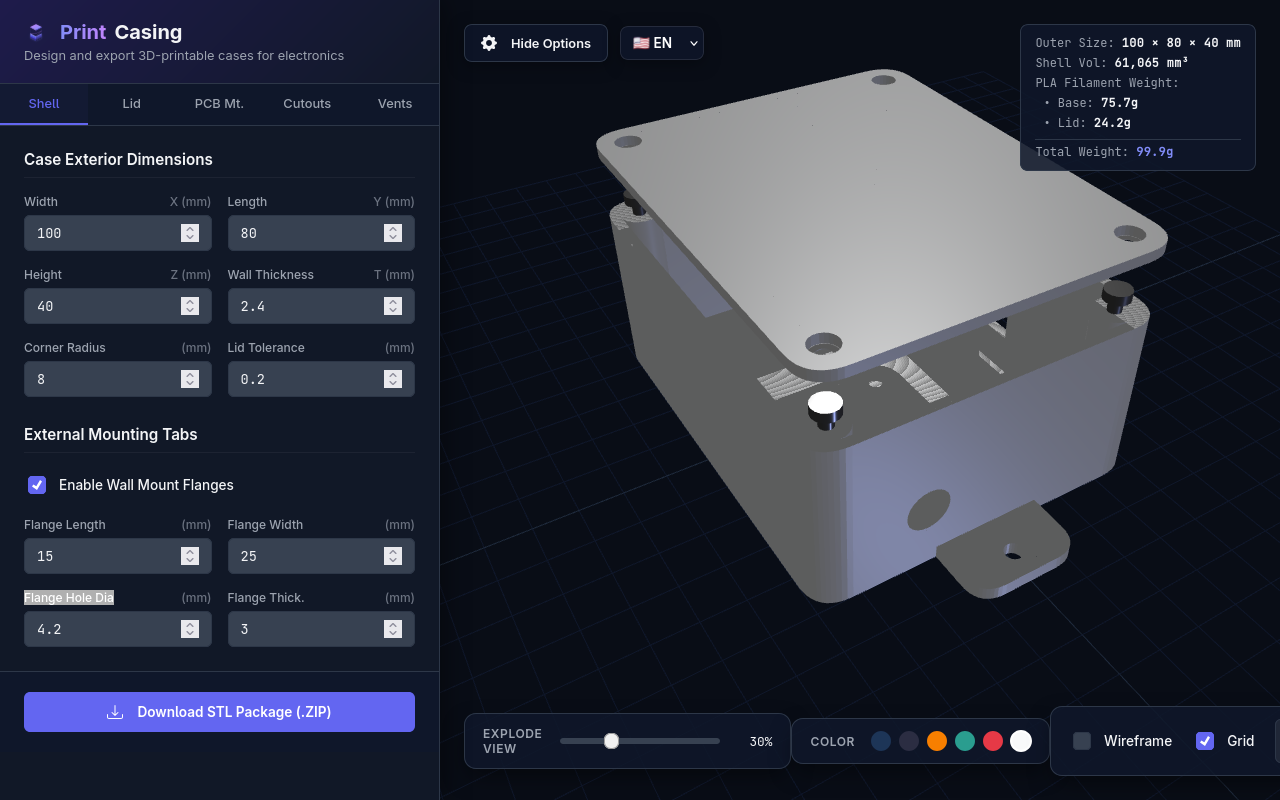Open the EN language dropdown

click(x=662, y=43)
